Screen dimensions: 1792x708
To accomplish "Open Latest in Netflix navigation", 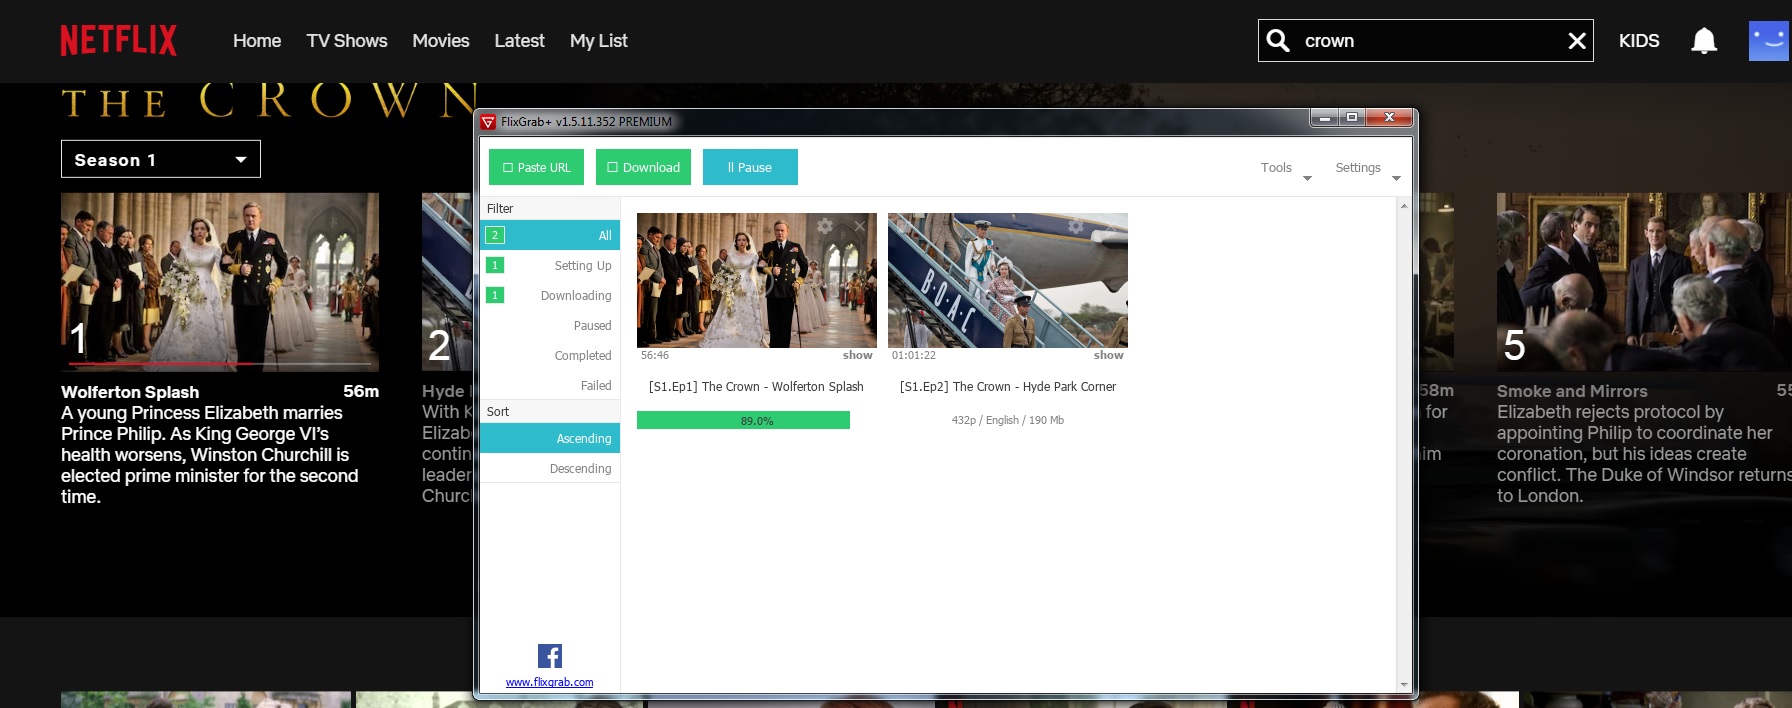I will (519, 41).
